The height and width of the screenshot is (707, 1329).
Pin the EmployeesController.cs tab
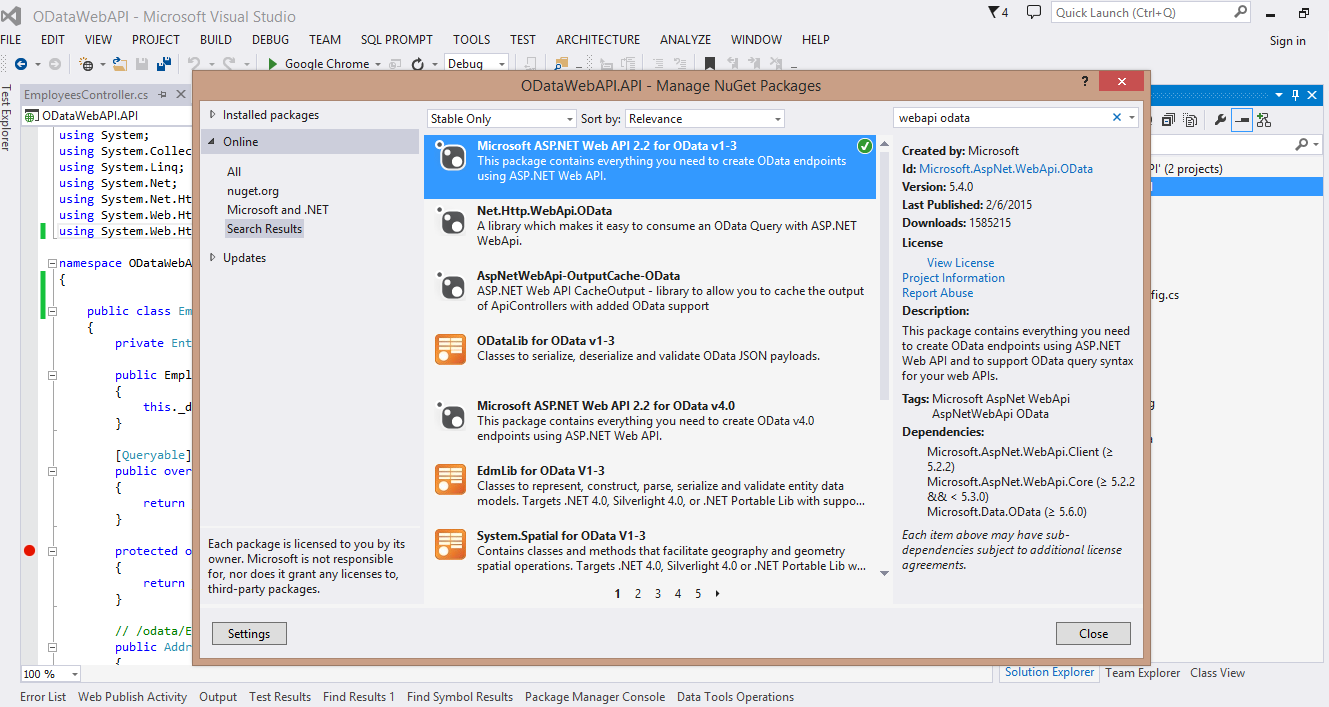[164, 95]
